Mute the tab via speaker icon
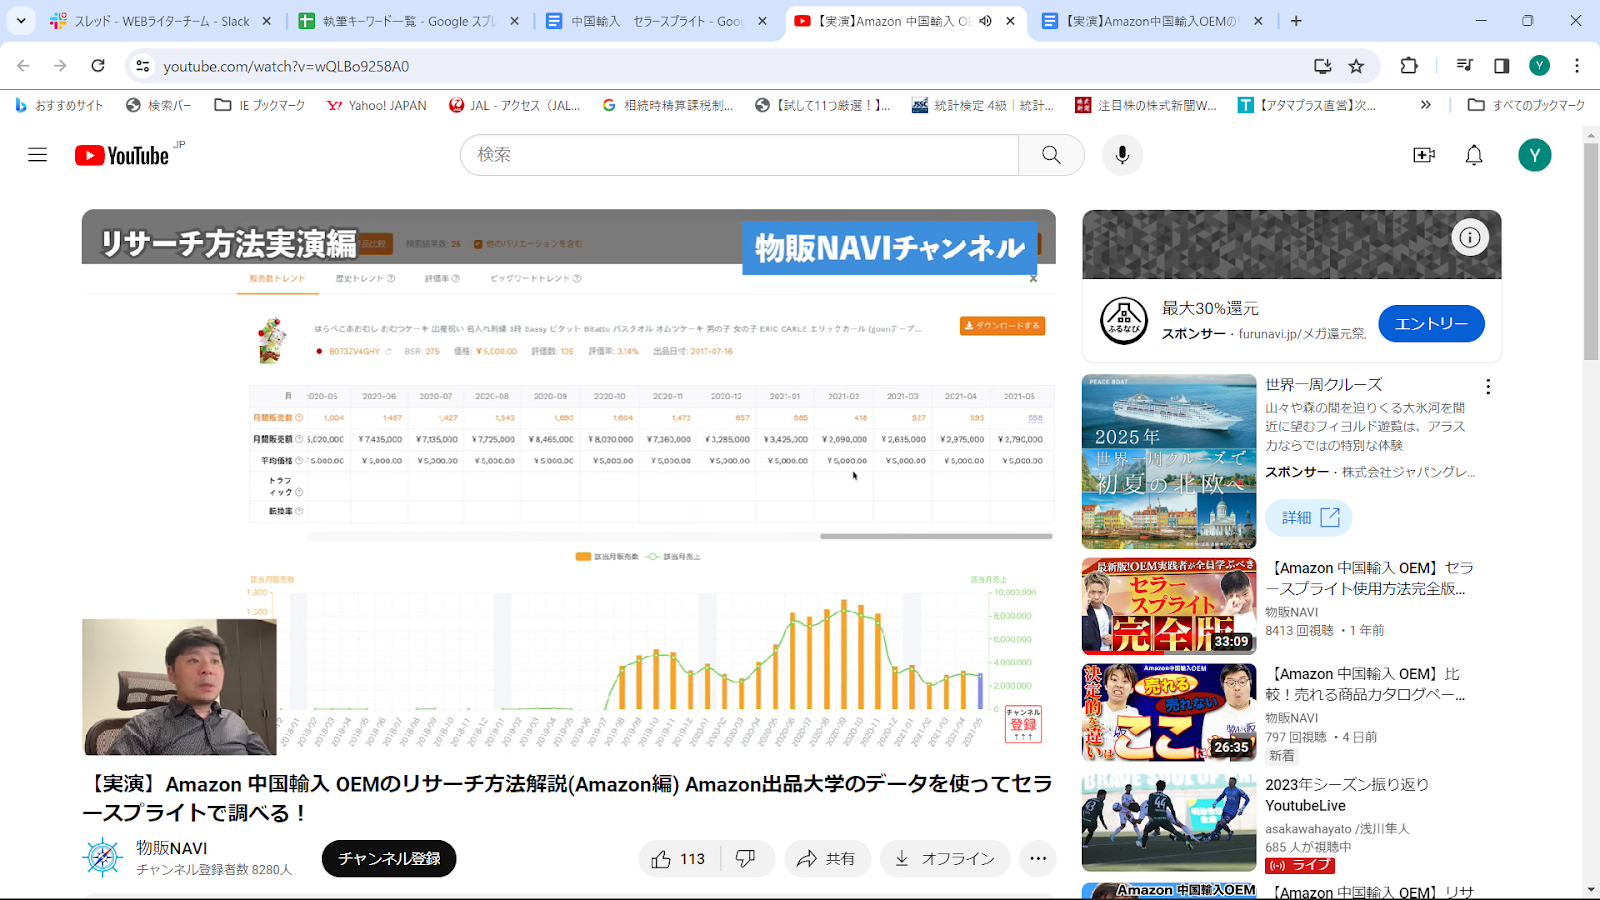Viewport: 1600px width, 900px height. [x=986, y=21]
